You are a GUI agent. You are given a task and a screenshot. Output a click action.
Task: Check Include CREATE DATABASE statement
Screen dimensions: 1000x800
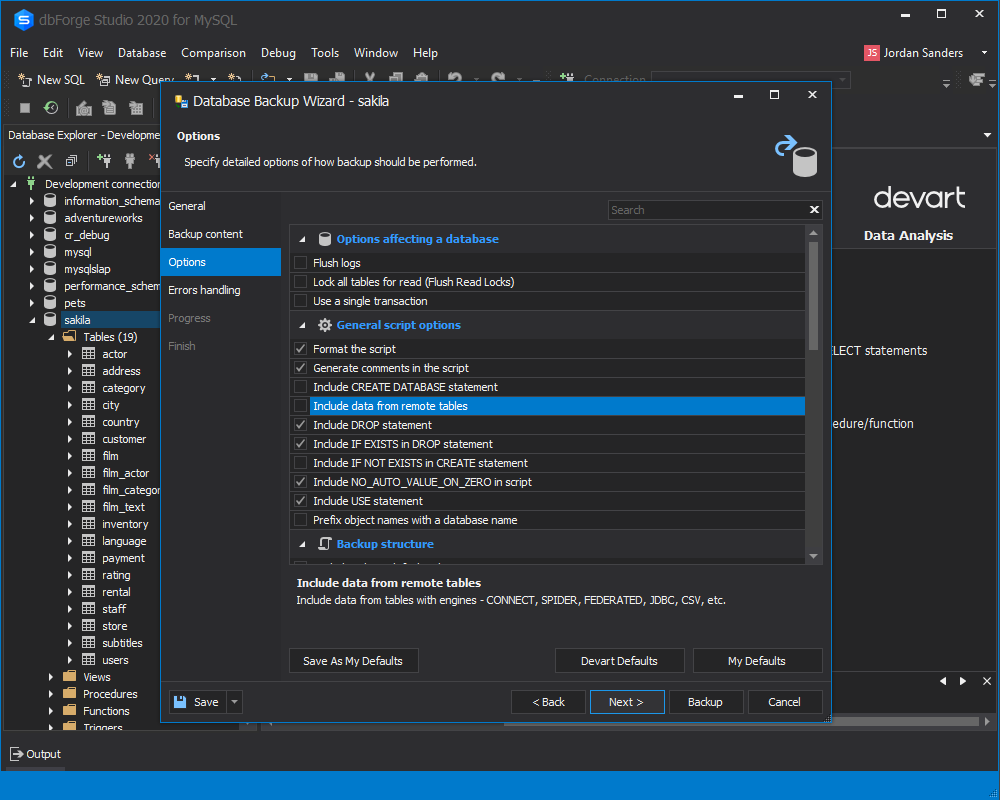tap(300, 387)
